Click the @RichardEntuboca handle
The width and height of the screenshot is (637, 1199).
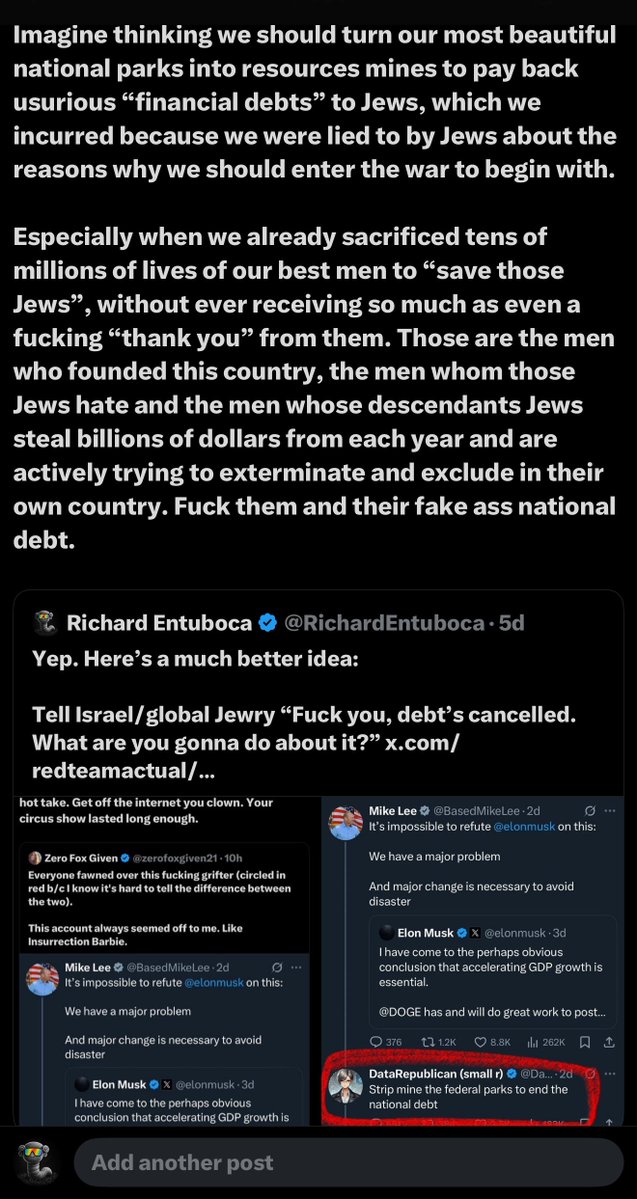point(387,623)
